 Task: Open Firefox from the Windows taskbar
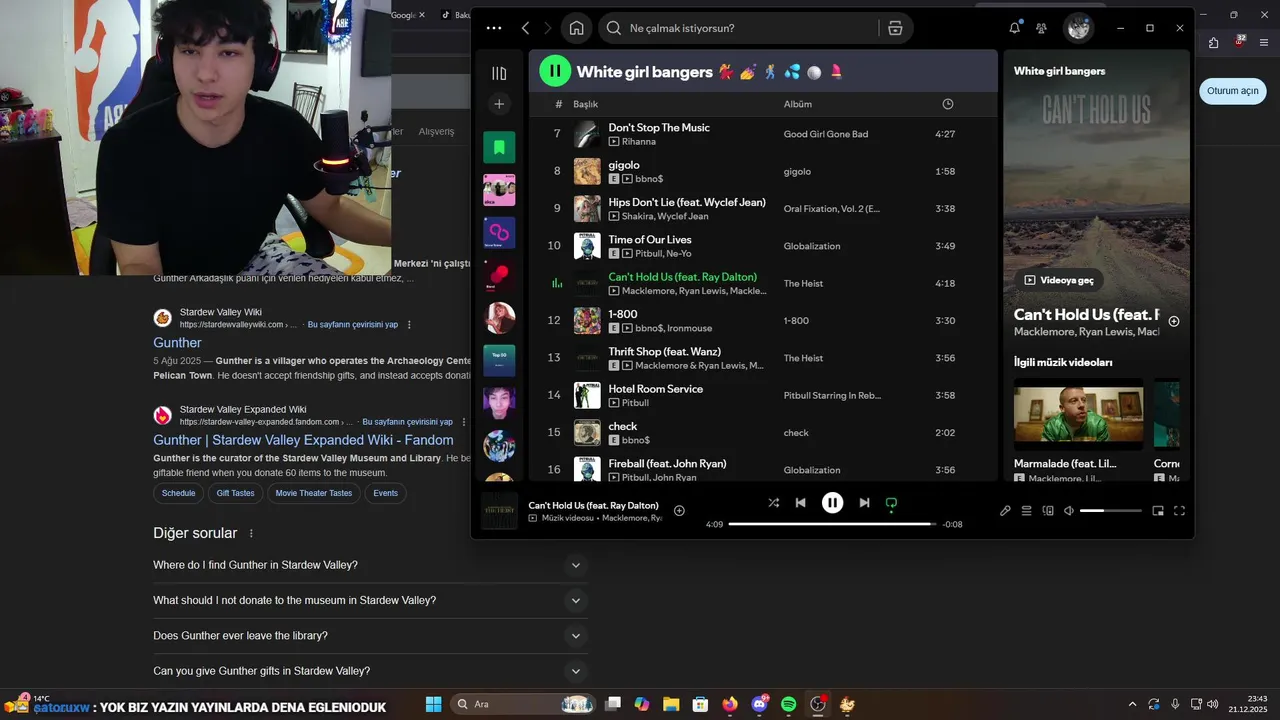coord(730,704)
